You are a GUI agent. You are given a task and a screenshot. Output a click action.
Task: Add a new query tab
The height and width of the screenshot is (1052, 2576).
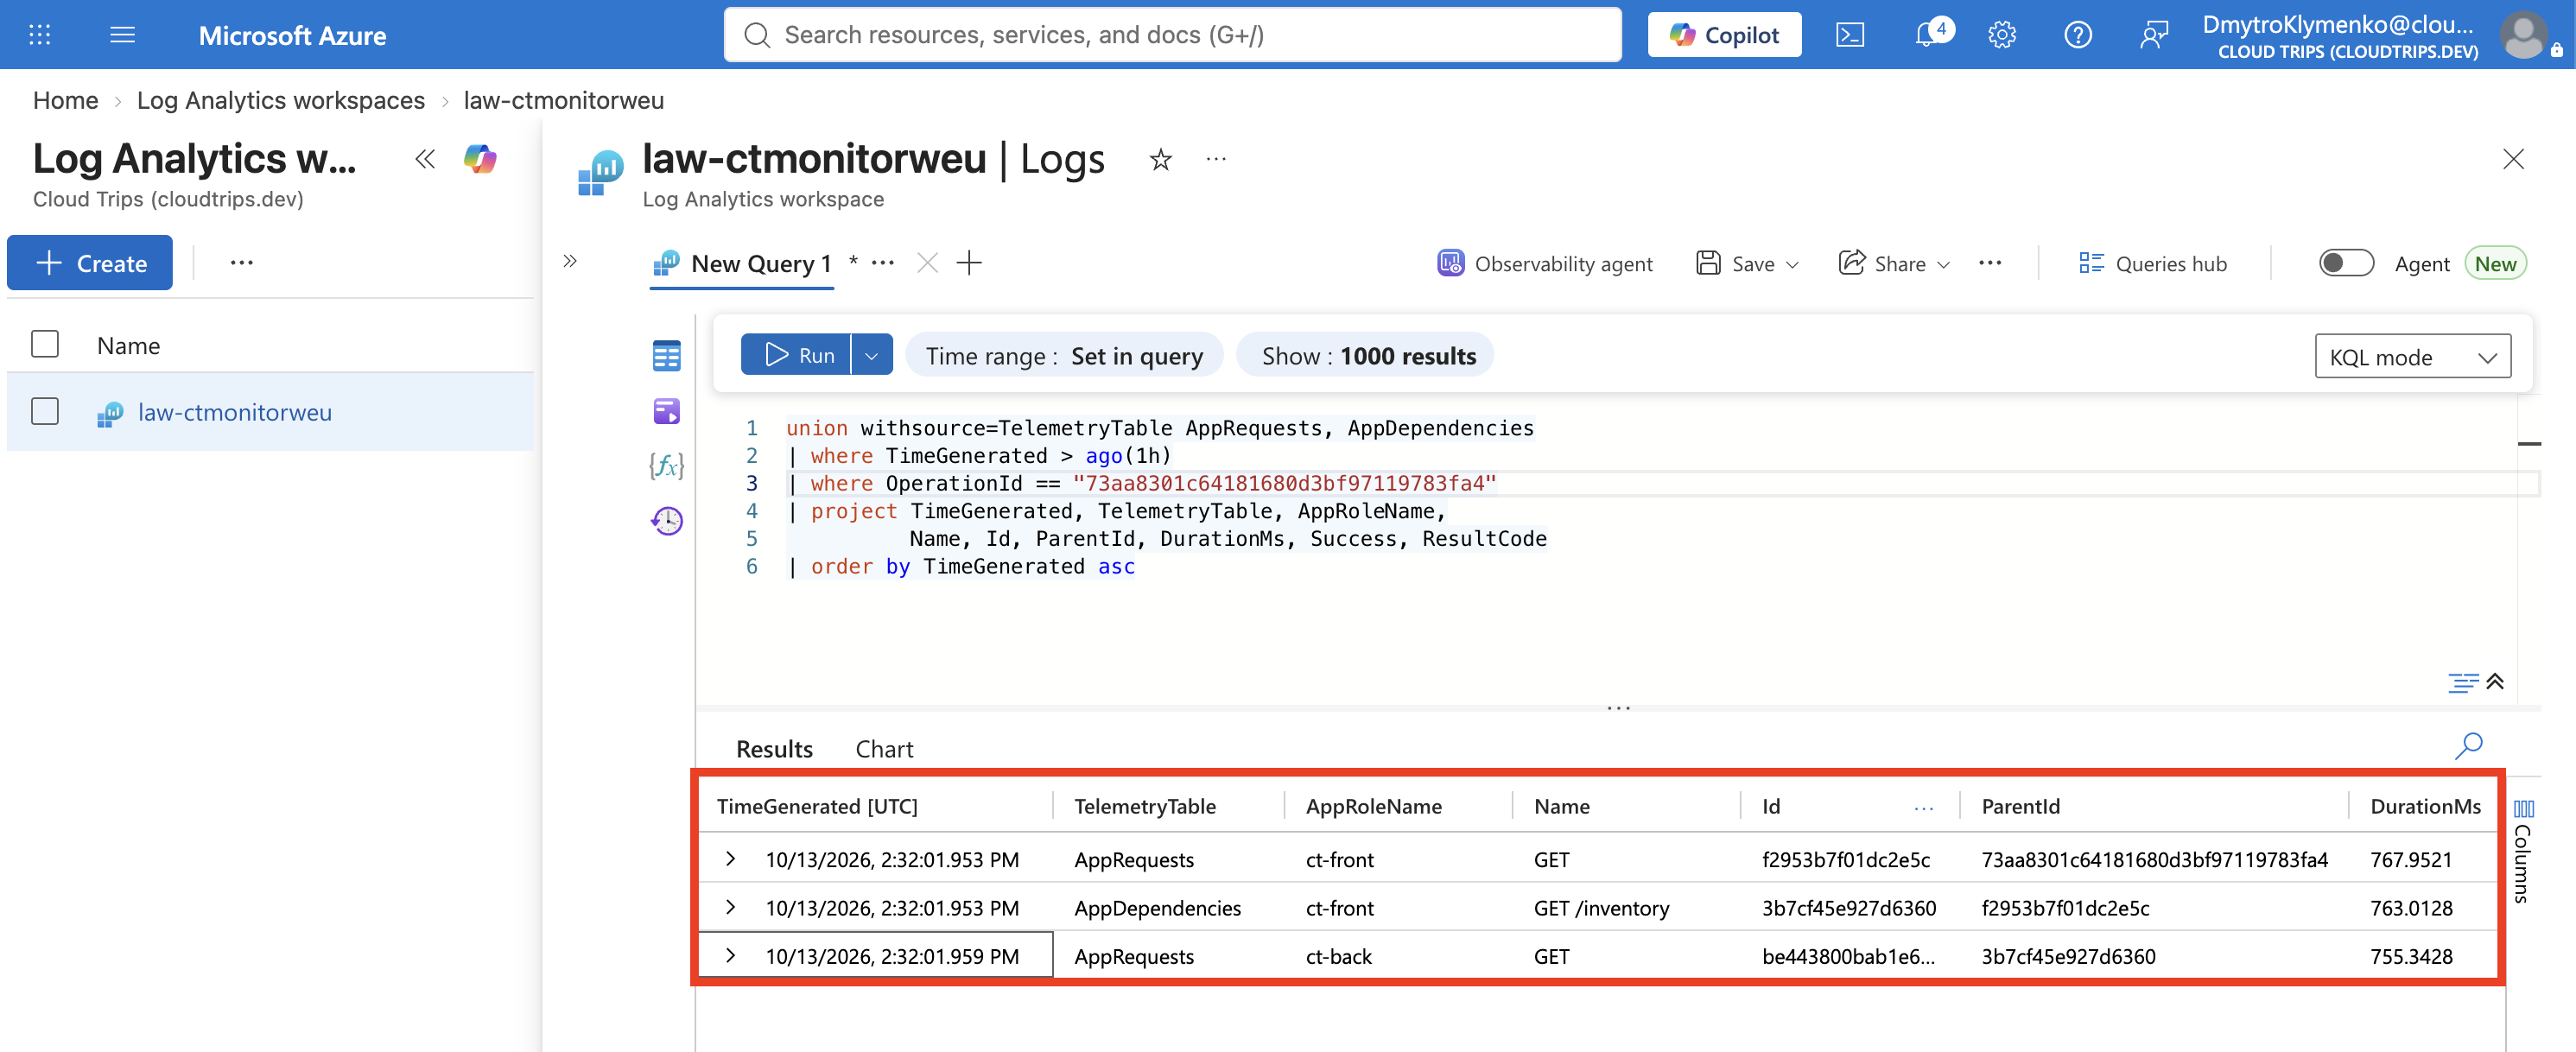pos(968,263)
